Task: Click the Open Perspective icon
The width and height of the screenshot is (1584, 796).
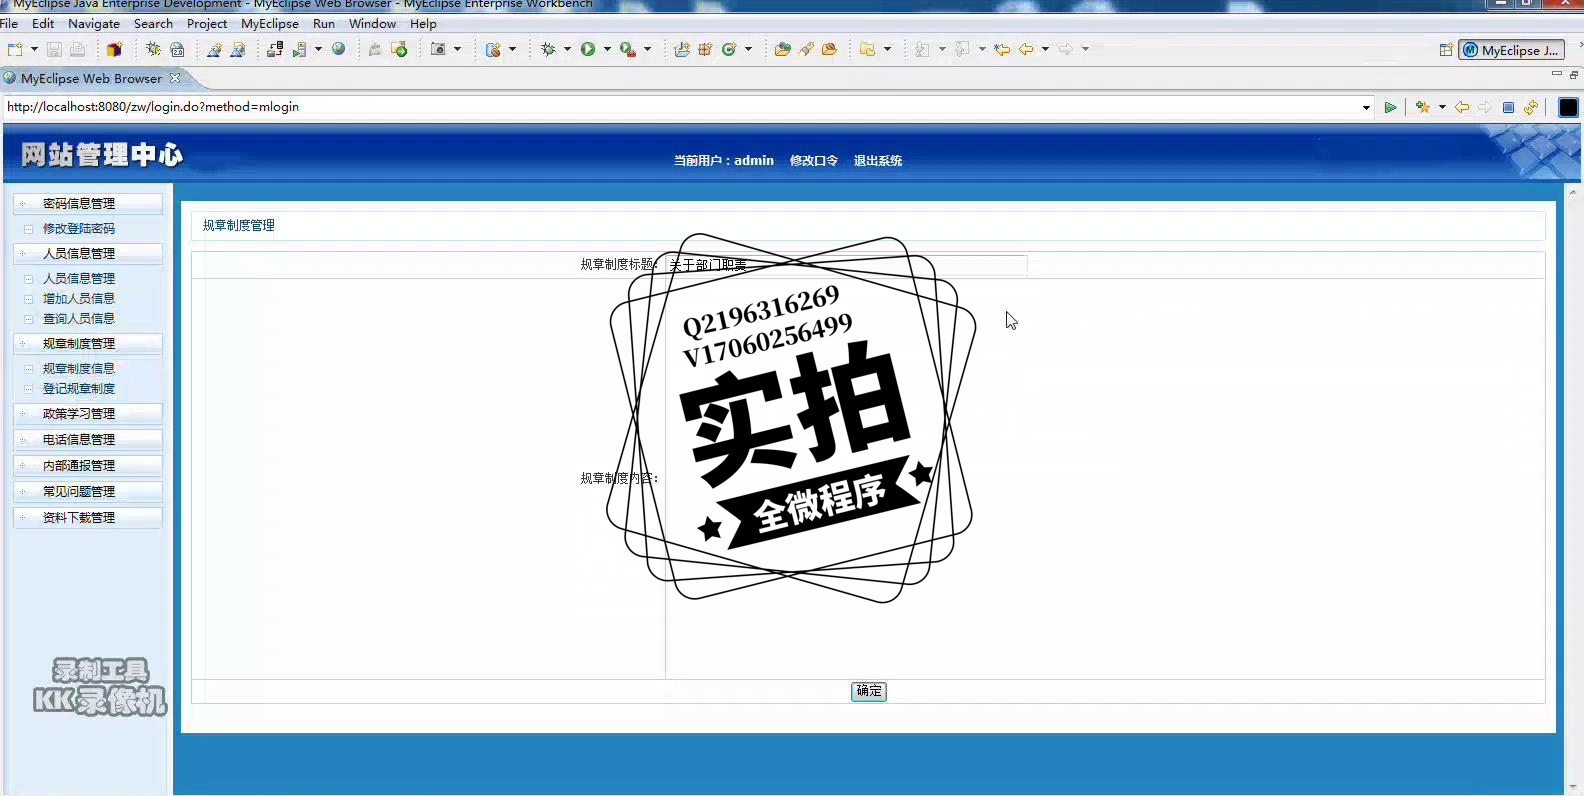Action: [x=1446, y=50]
